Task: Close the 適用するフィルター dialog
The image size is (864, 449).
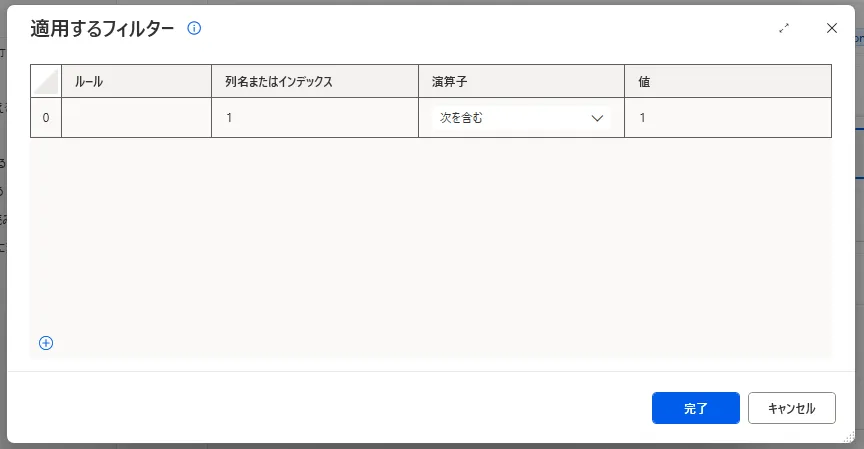Action: point(831,29)
